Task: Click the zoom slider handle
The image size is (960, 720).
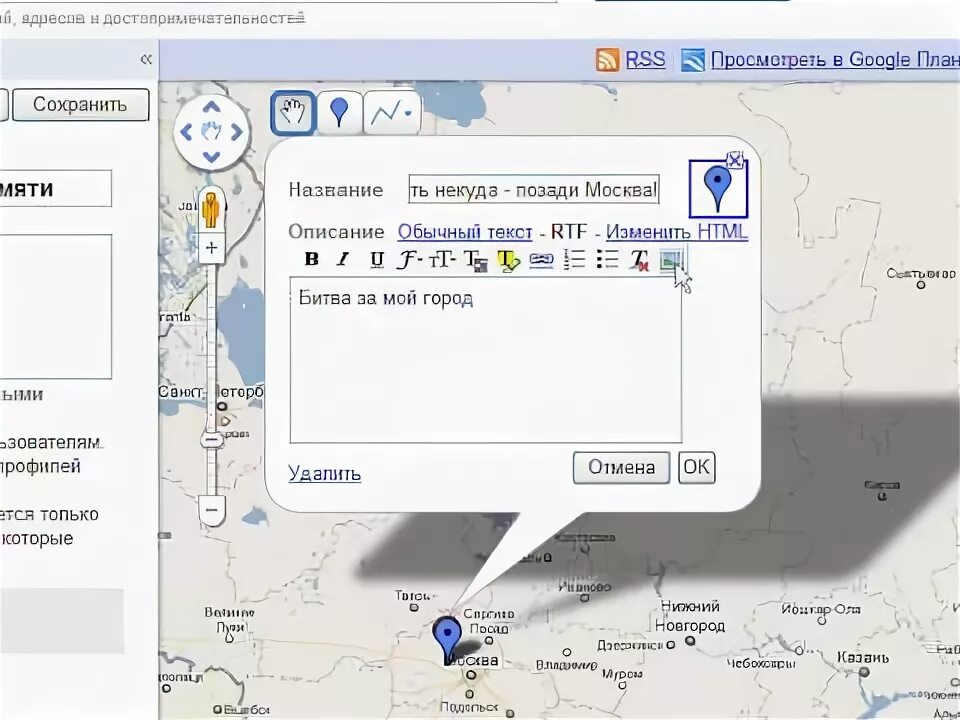Action: 212,439
